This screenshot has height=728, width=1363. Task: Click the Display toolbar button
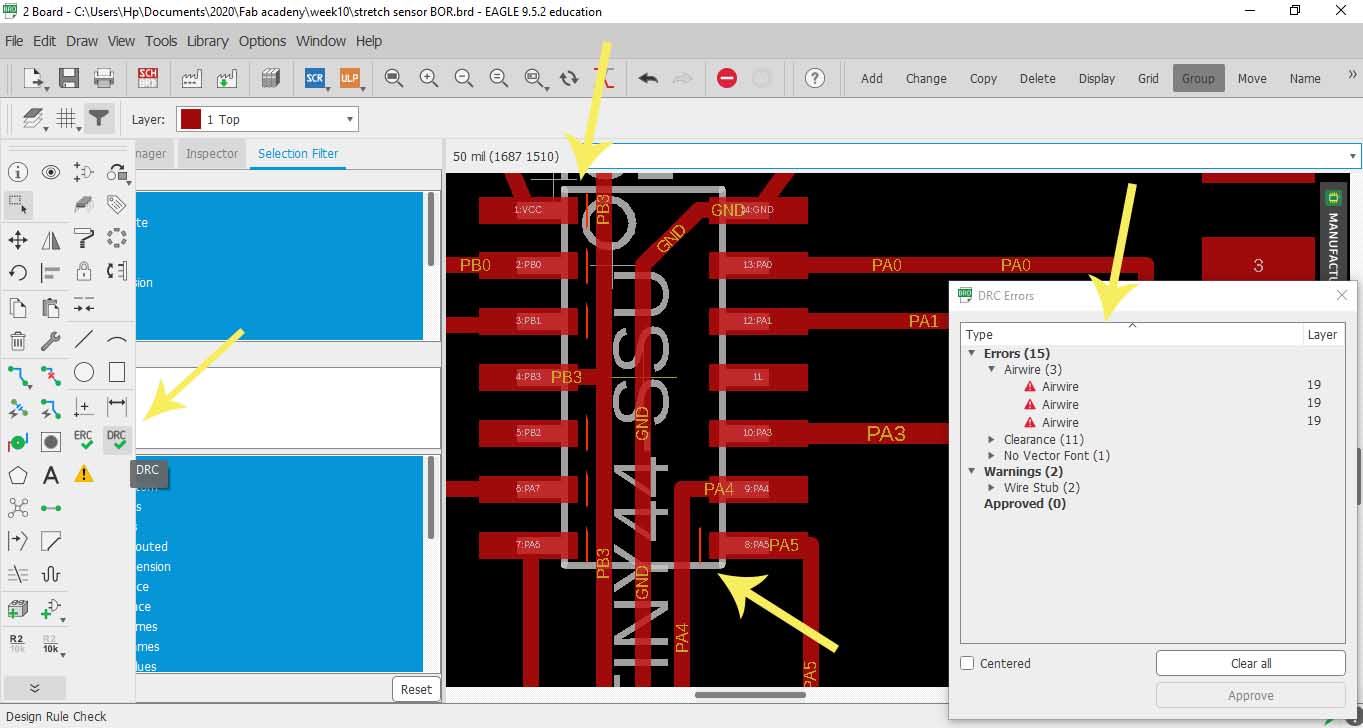coord(1097,78)
